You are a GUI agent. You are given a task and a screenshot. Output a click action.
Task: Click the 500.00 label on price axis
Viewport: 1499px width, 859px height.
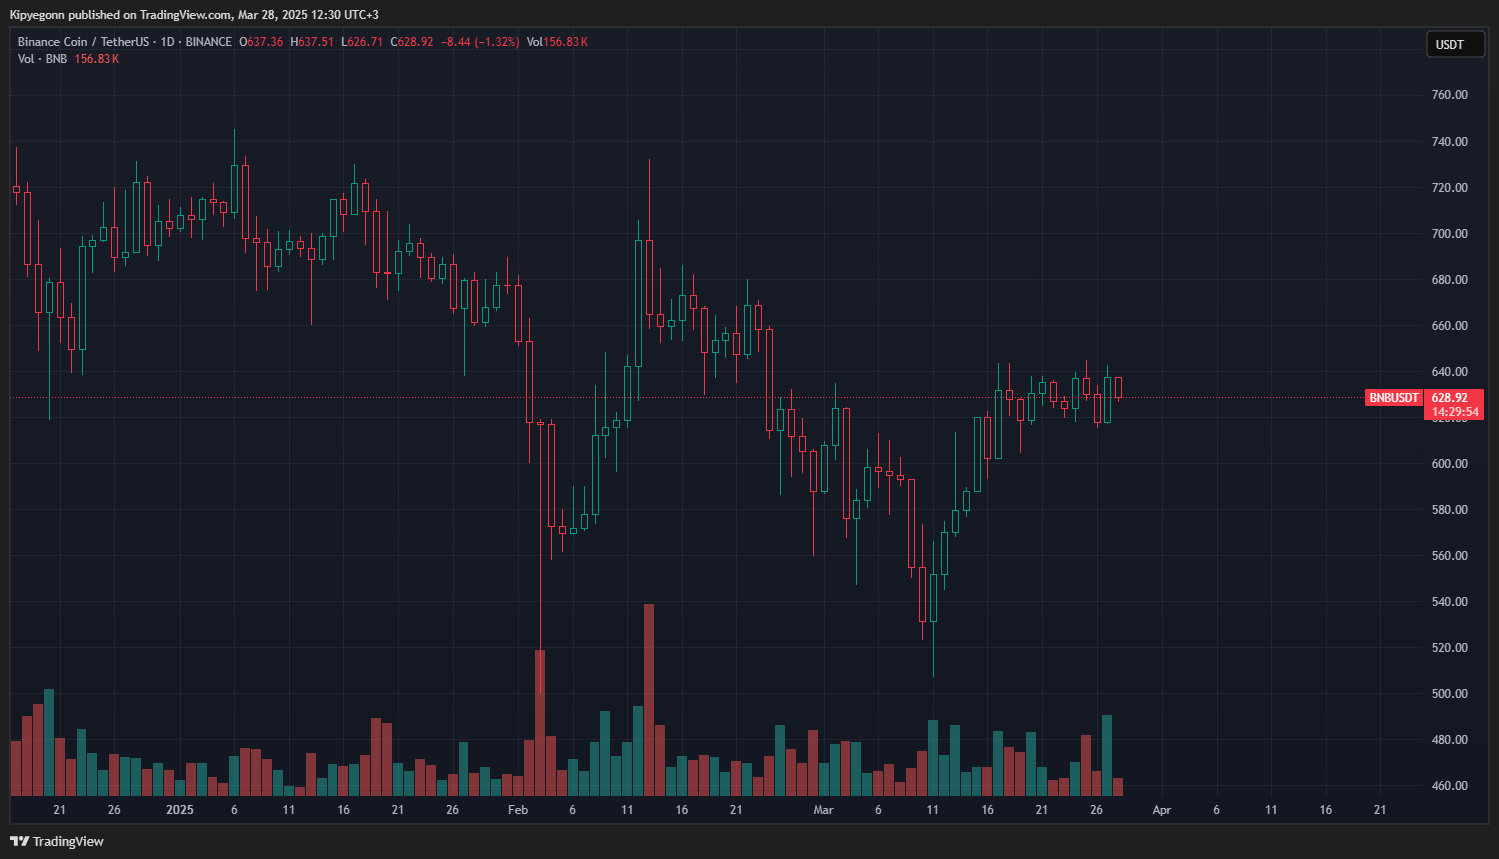[x=1449, y=694]
